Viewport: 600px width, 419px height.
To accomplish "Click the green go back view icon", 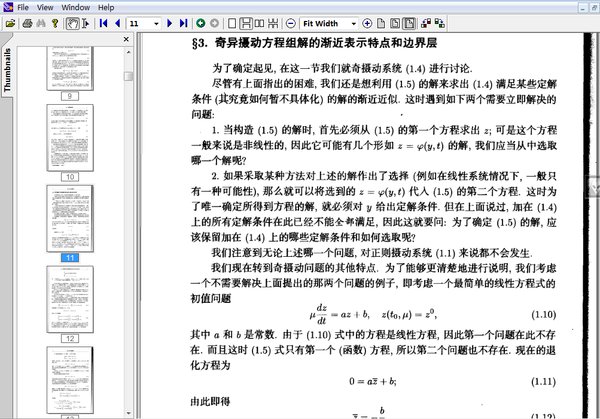I will point(201,23).
